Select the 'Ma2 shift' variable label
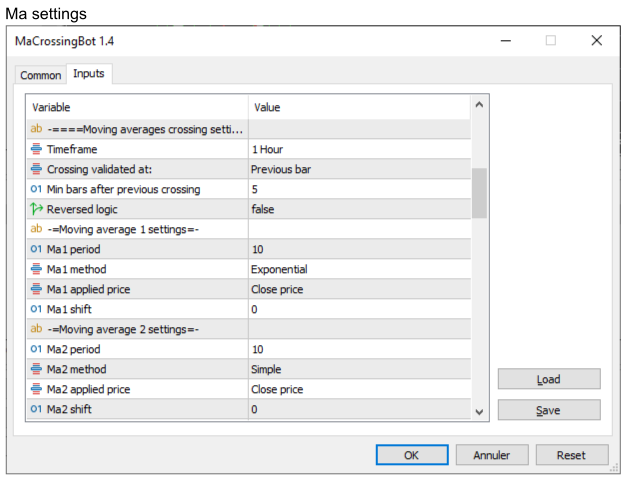The image size is (640, 480). pyautogui.click(x=69, y=409)
